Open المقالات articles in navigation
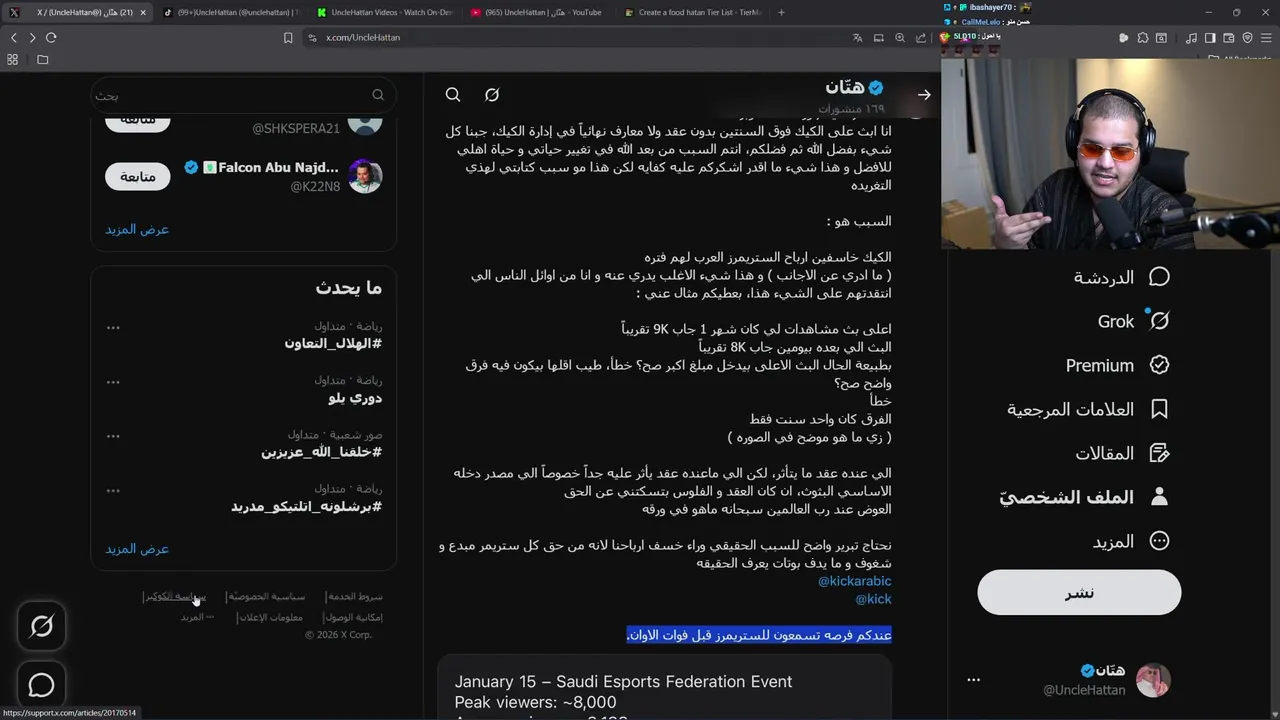 tap(1122, 453)
